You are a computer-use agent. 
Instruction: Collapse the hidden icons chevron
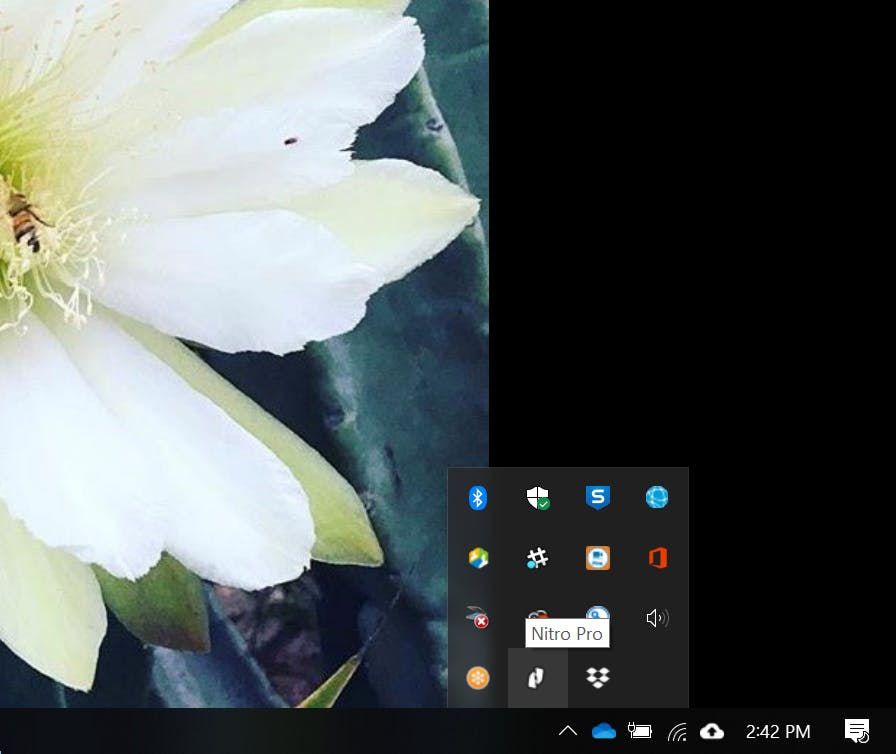point(567,731)
